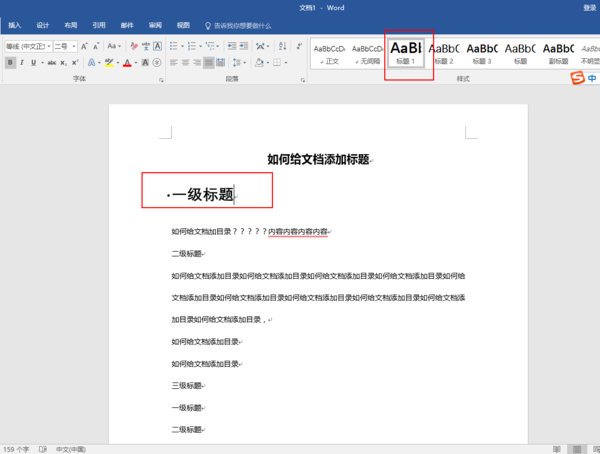Toggle underline formatting
The image size is (600, 454).
tap(33, 63)
